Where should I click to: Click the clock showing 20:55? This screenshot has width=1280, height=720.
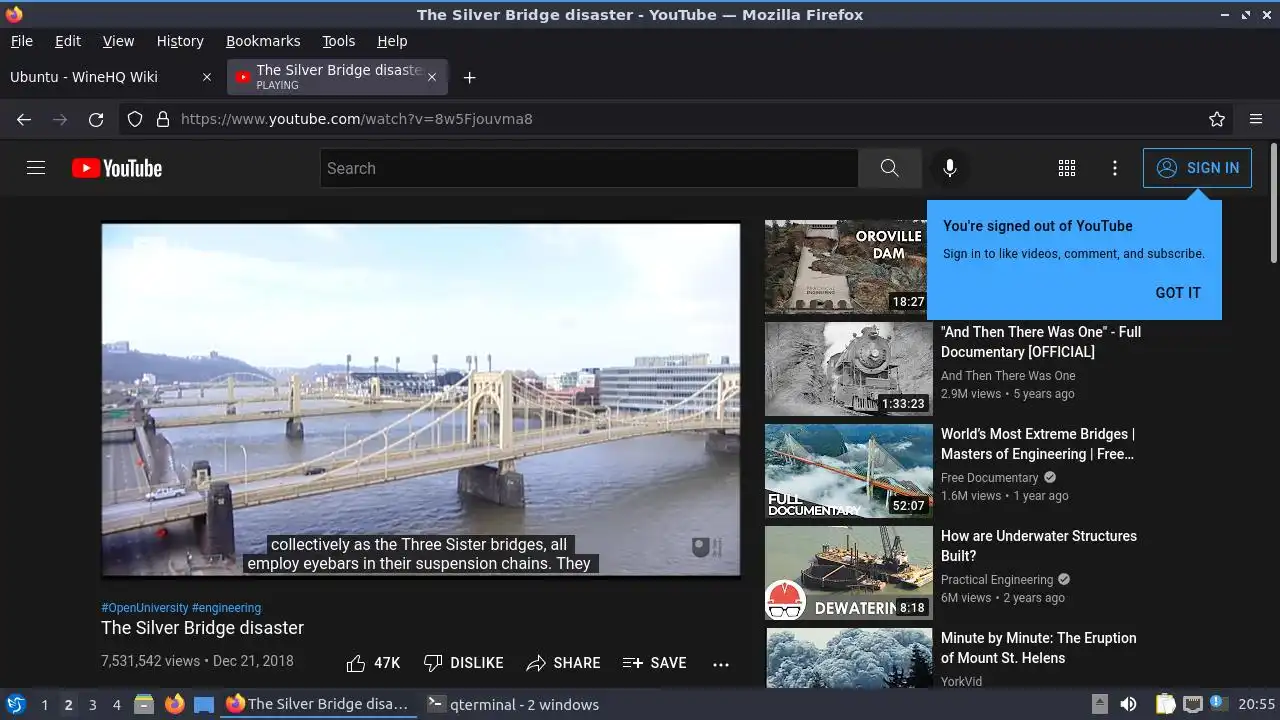[1257, 704]
